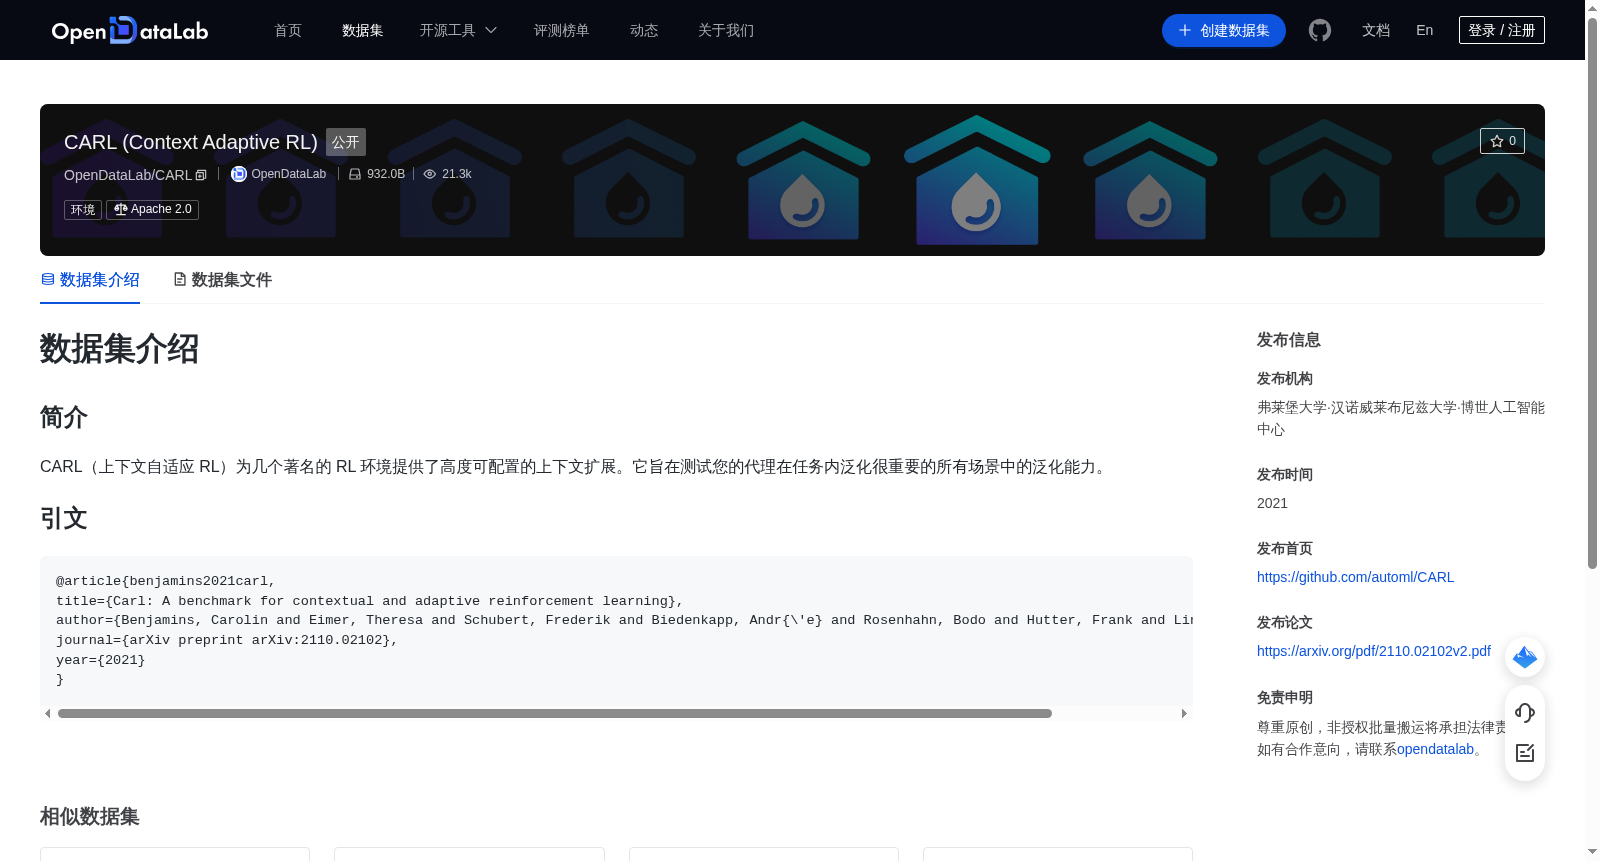This screenshot has height=861, width=1600.
Task: Click the database icon on 数据集介绍 tab
Action: pos(48,279)
